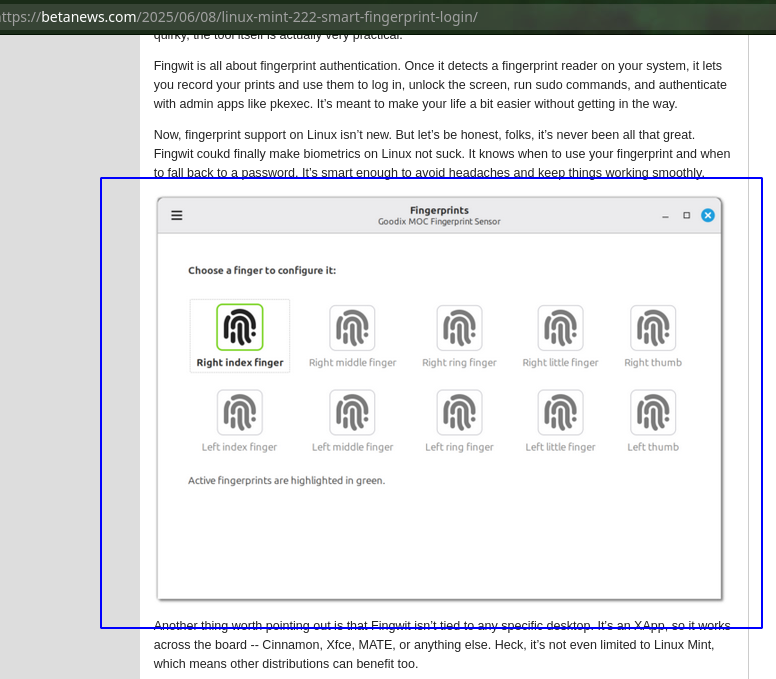Select the Right index finger fingerprint icon
The image size is (776, 679).
tap(240, 328)
